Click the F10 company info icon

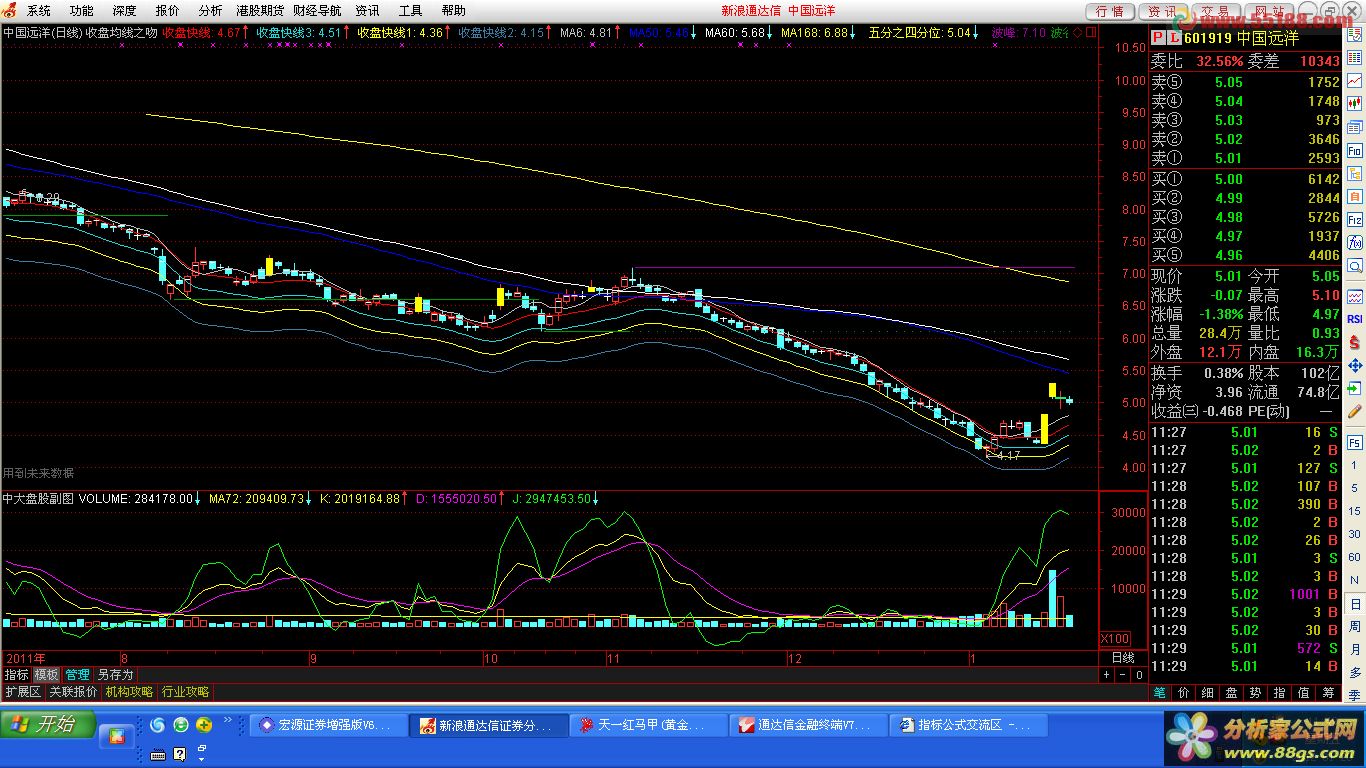point(1354,150)
